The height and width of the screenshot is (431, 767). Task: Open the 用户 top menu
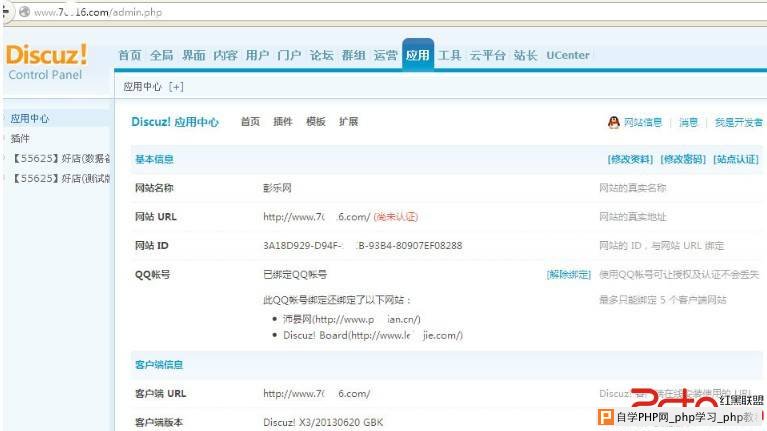point(257,55)
